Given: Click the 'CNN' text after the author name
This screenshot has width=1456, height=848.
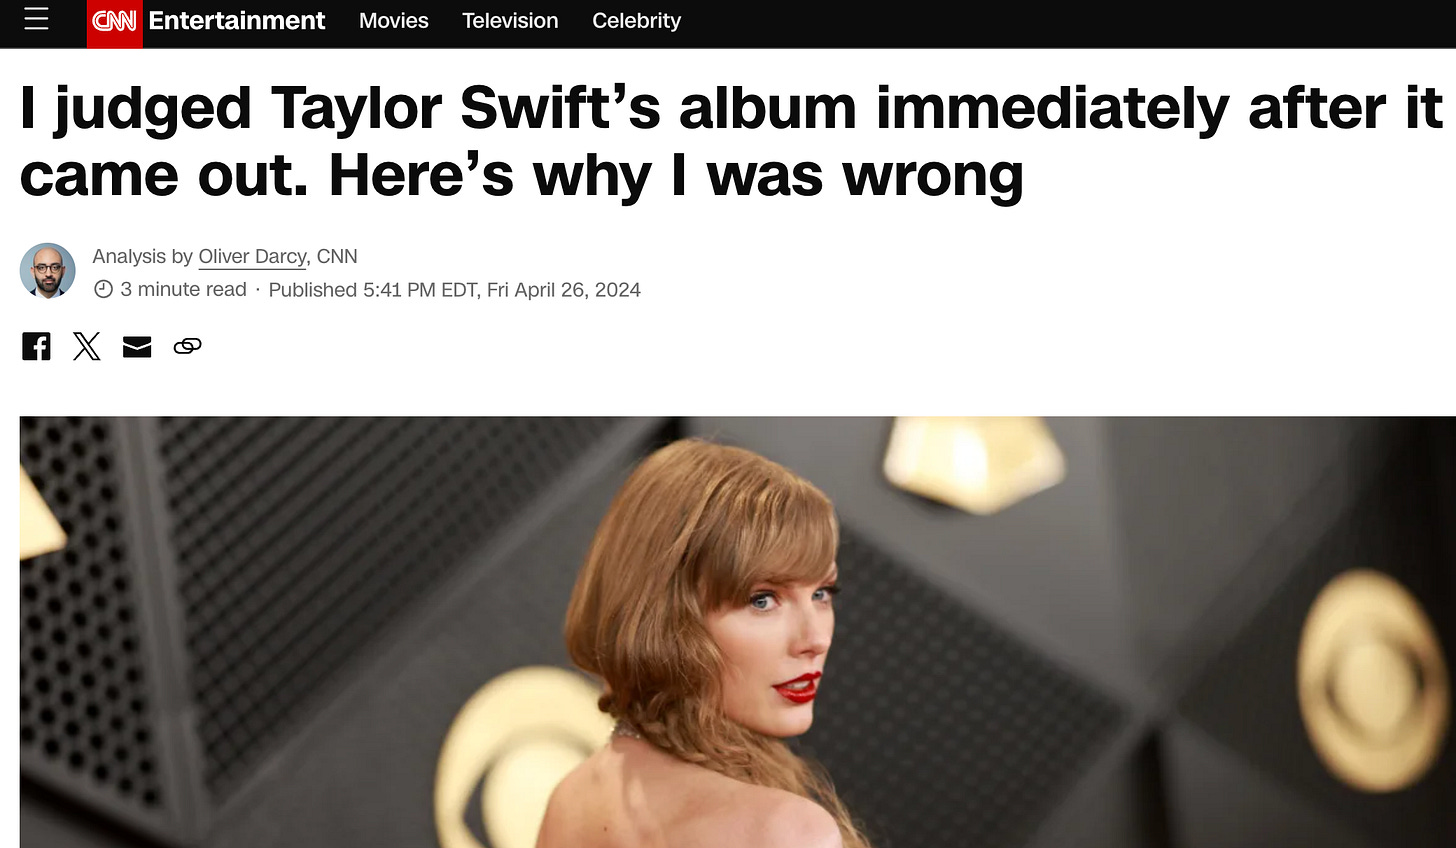Looking at the screenshot, I should coord(337,257).
